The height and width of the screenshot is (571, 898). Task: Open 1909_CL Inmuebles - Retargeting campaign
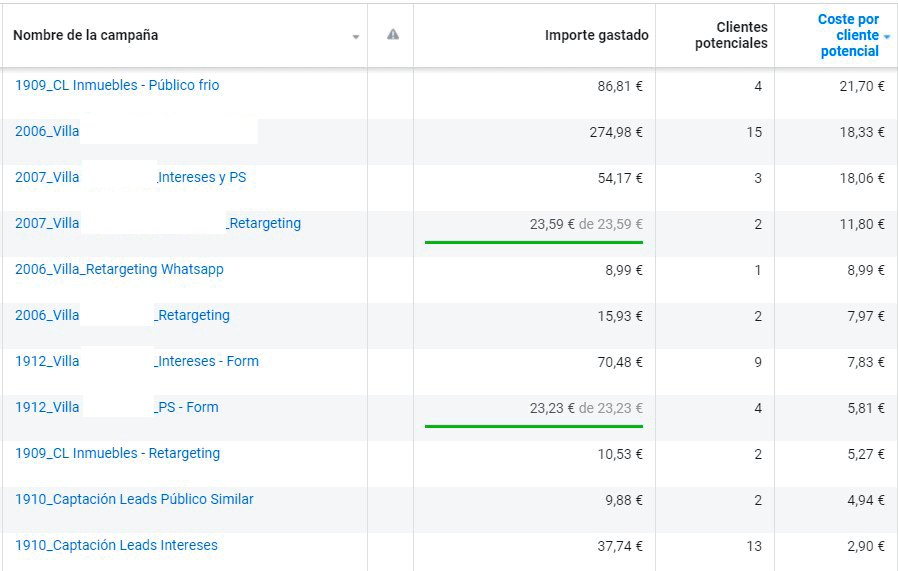coord(117,454)
